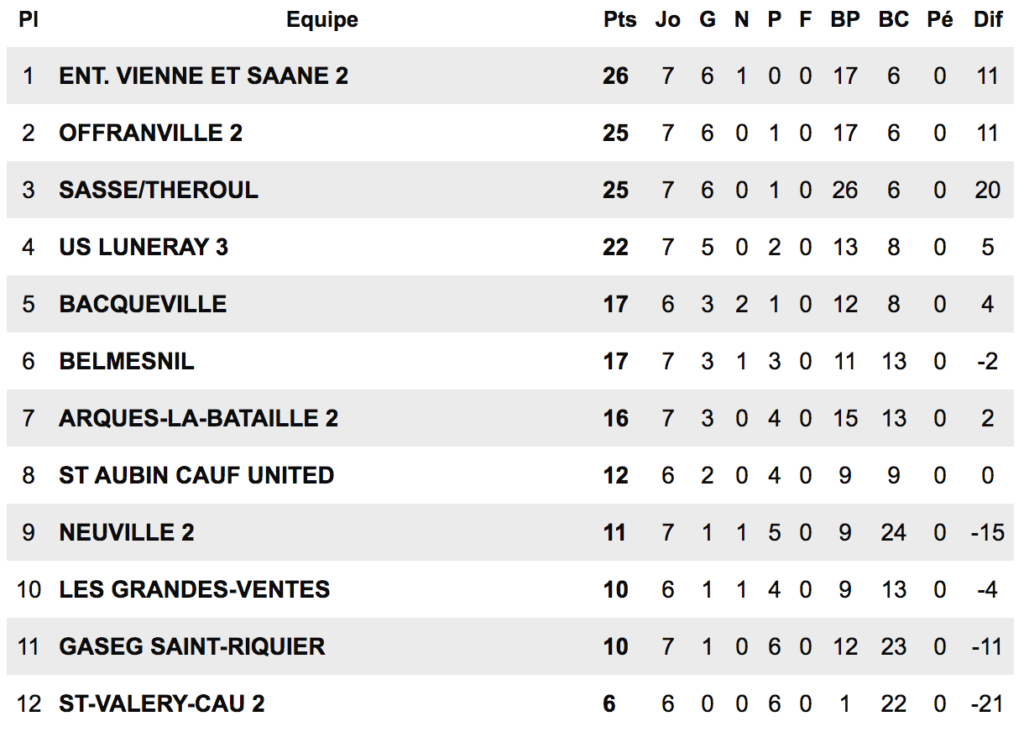
Task: Select the Pts column header
Action: pyautogui.click(x=619, y=20)
